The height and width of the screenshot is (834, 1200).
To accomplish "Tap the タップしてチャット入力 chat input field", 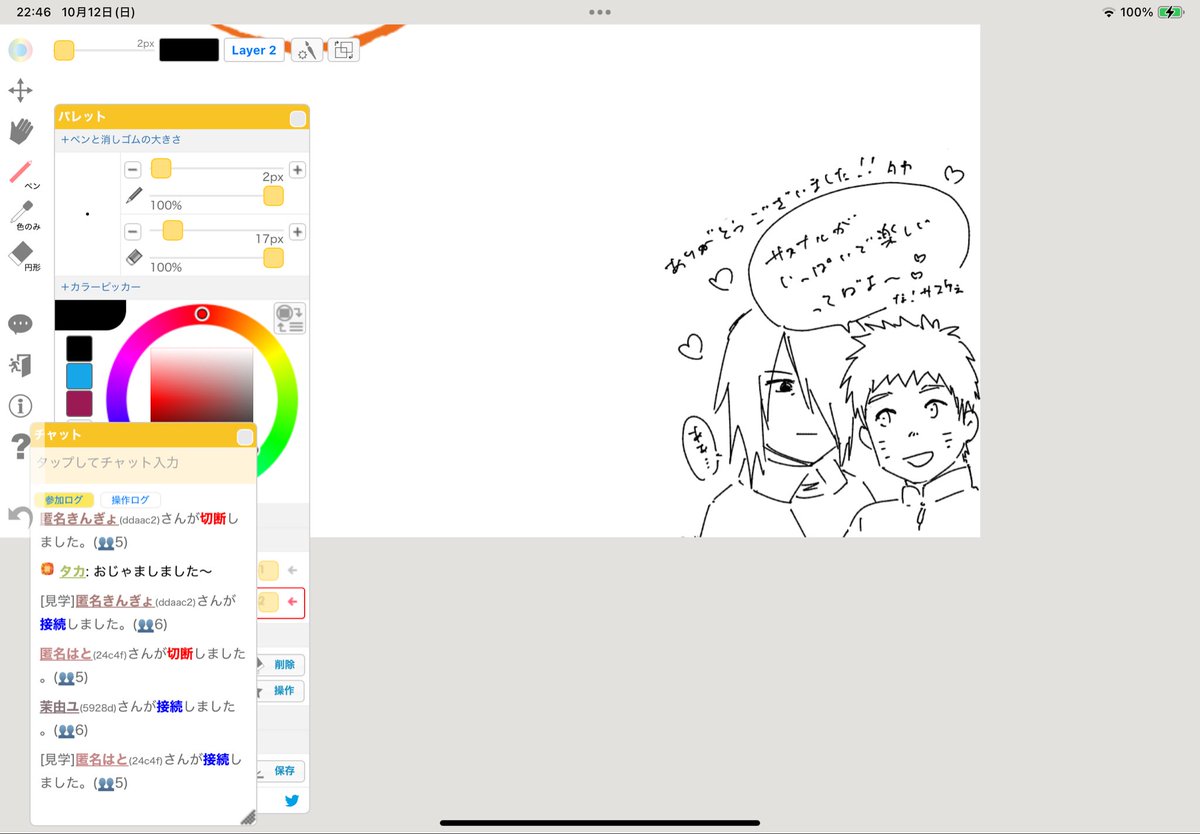I will coord(144,463).
